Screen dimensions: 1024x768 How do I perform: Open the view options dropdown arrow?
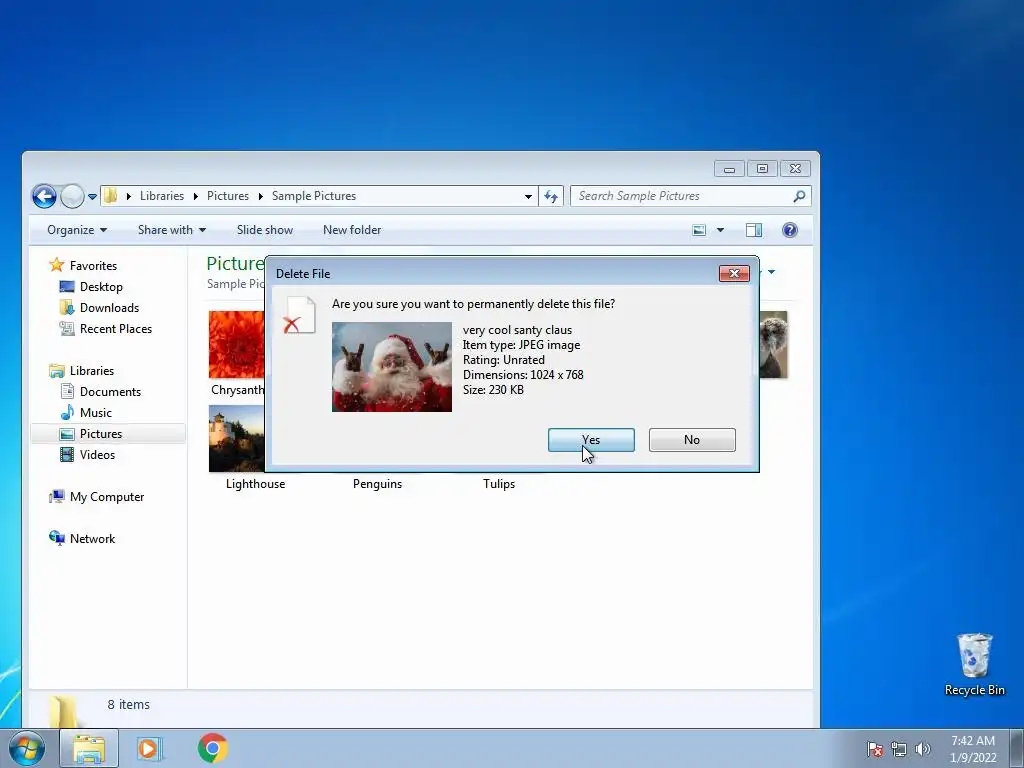720,230
